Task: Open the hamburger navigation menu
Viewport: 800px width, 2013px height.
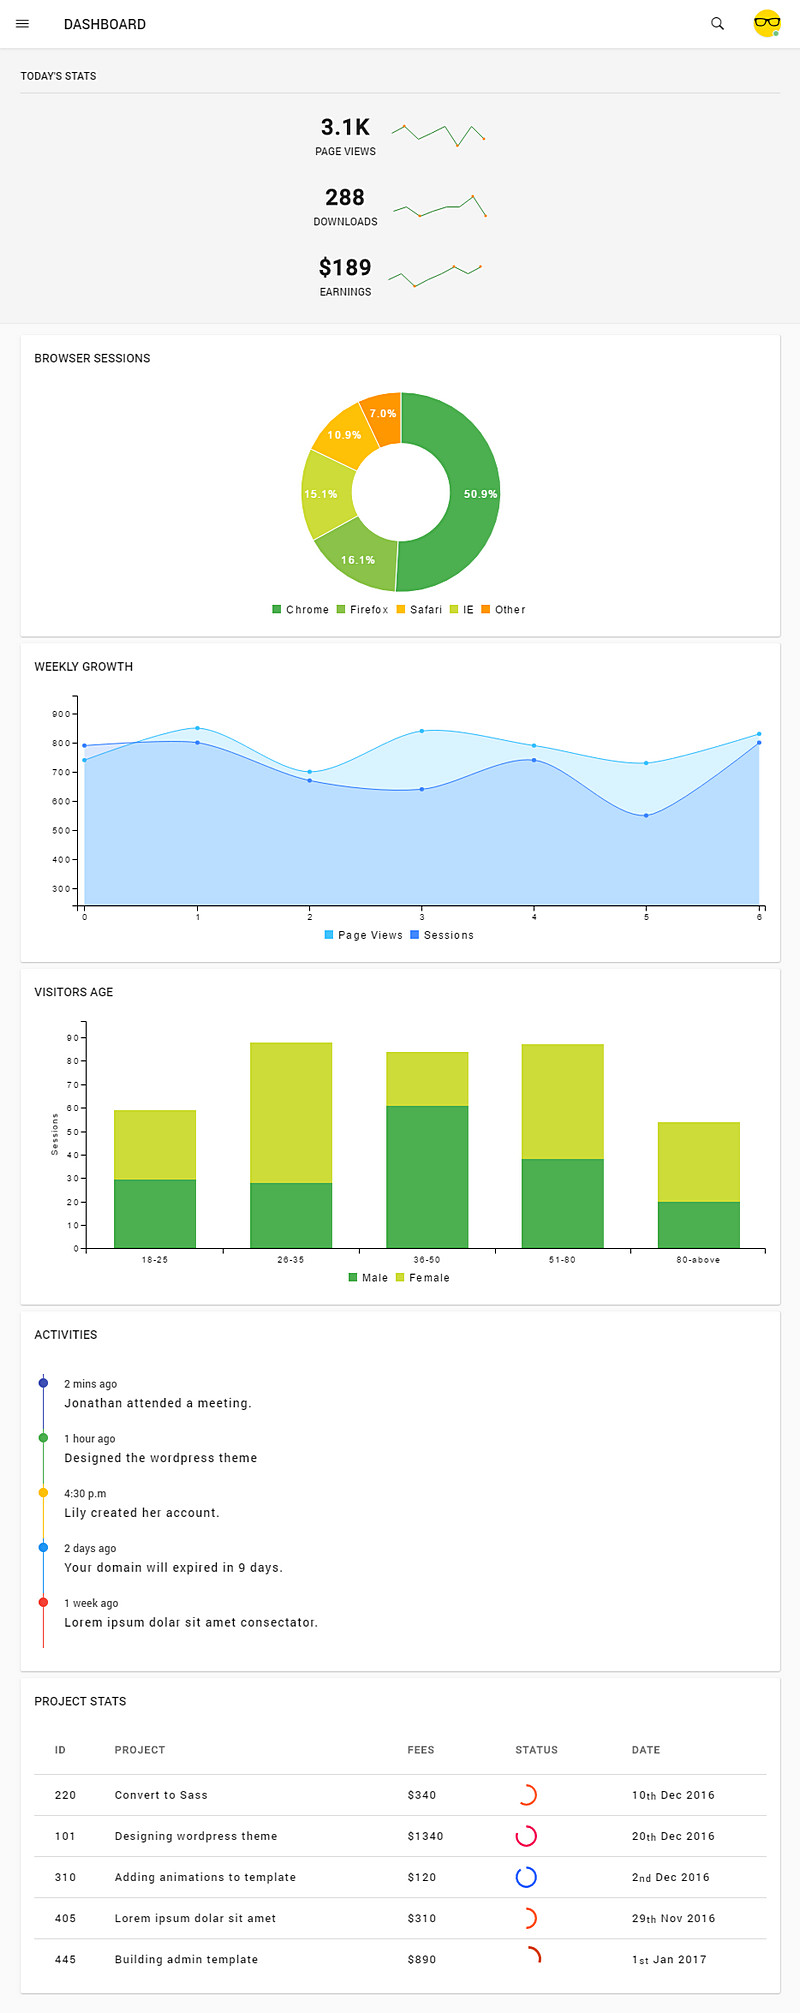Action: point(23,24)
